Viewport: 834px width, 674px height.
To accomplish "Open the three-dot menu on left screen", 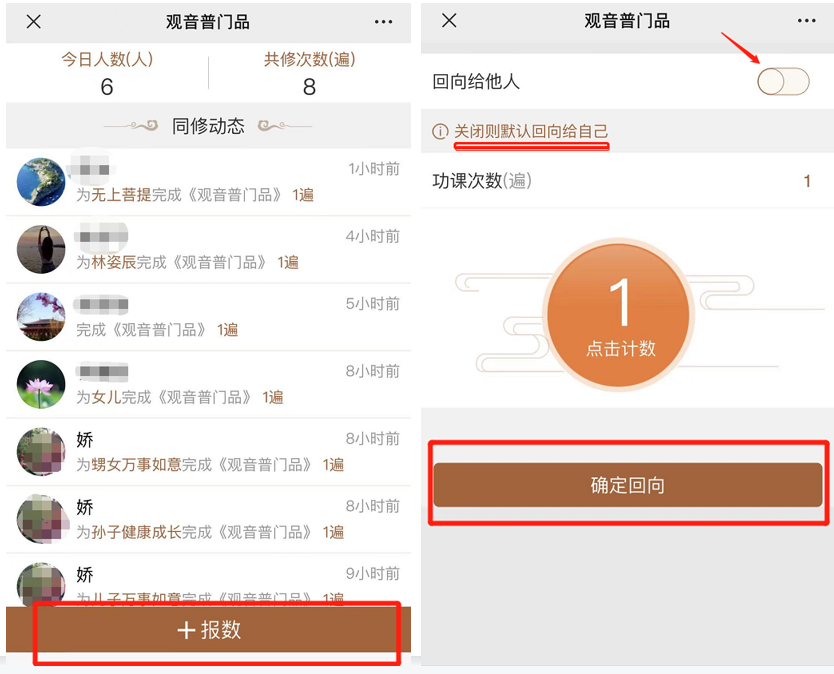I will coord(384,22).
